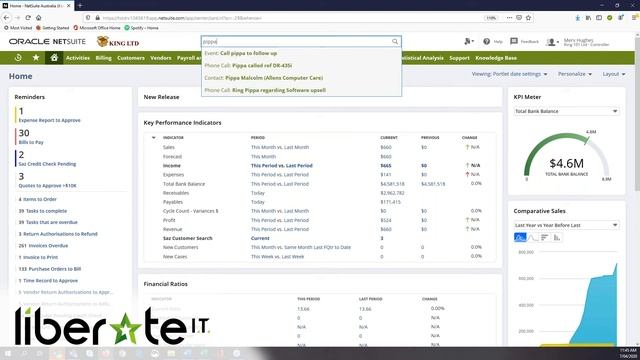Viewport: 640px width, 360px height.
Task: Open the Recent Records clock icon
Action: tap(18, 58)
